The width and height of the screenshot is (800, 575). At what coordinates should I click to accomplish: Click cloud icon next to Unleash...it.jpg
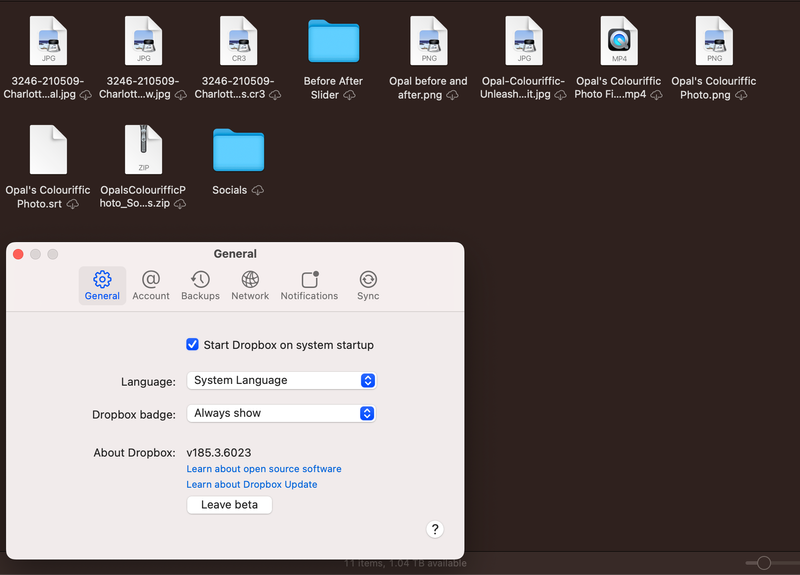coord(560,95)
